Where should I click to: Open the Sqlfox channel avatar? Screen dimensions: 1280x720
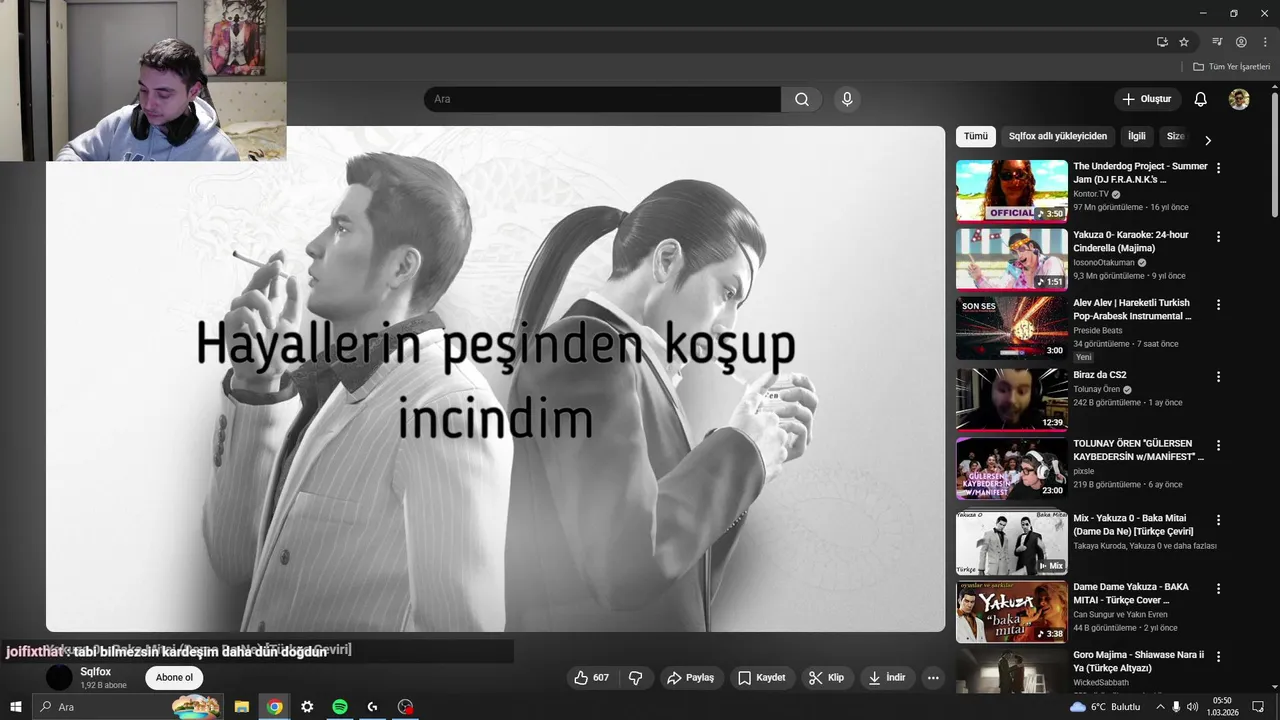click(59, 677)
